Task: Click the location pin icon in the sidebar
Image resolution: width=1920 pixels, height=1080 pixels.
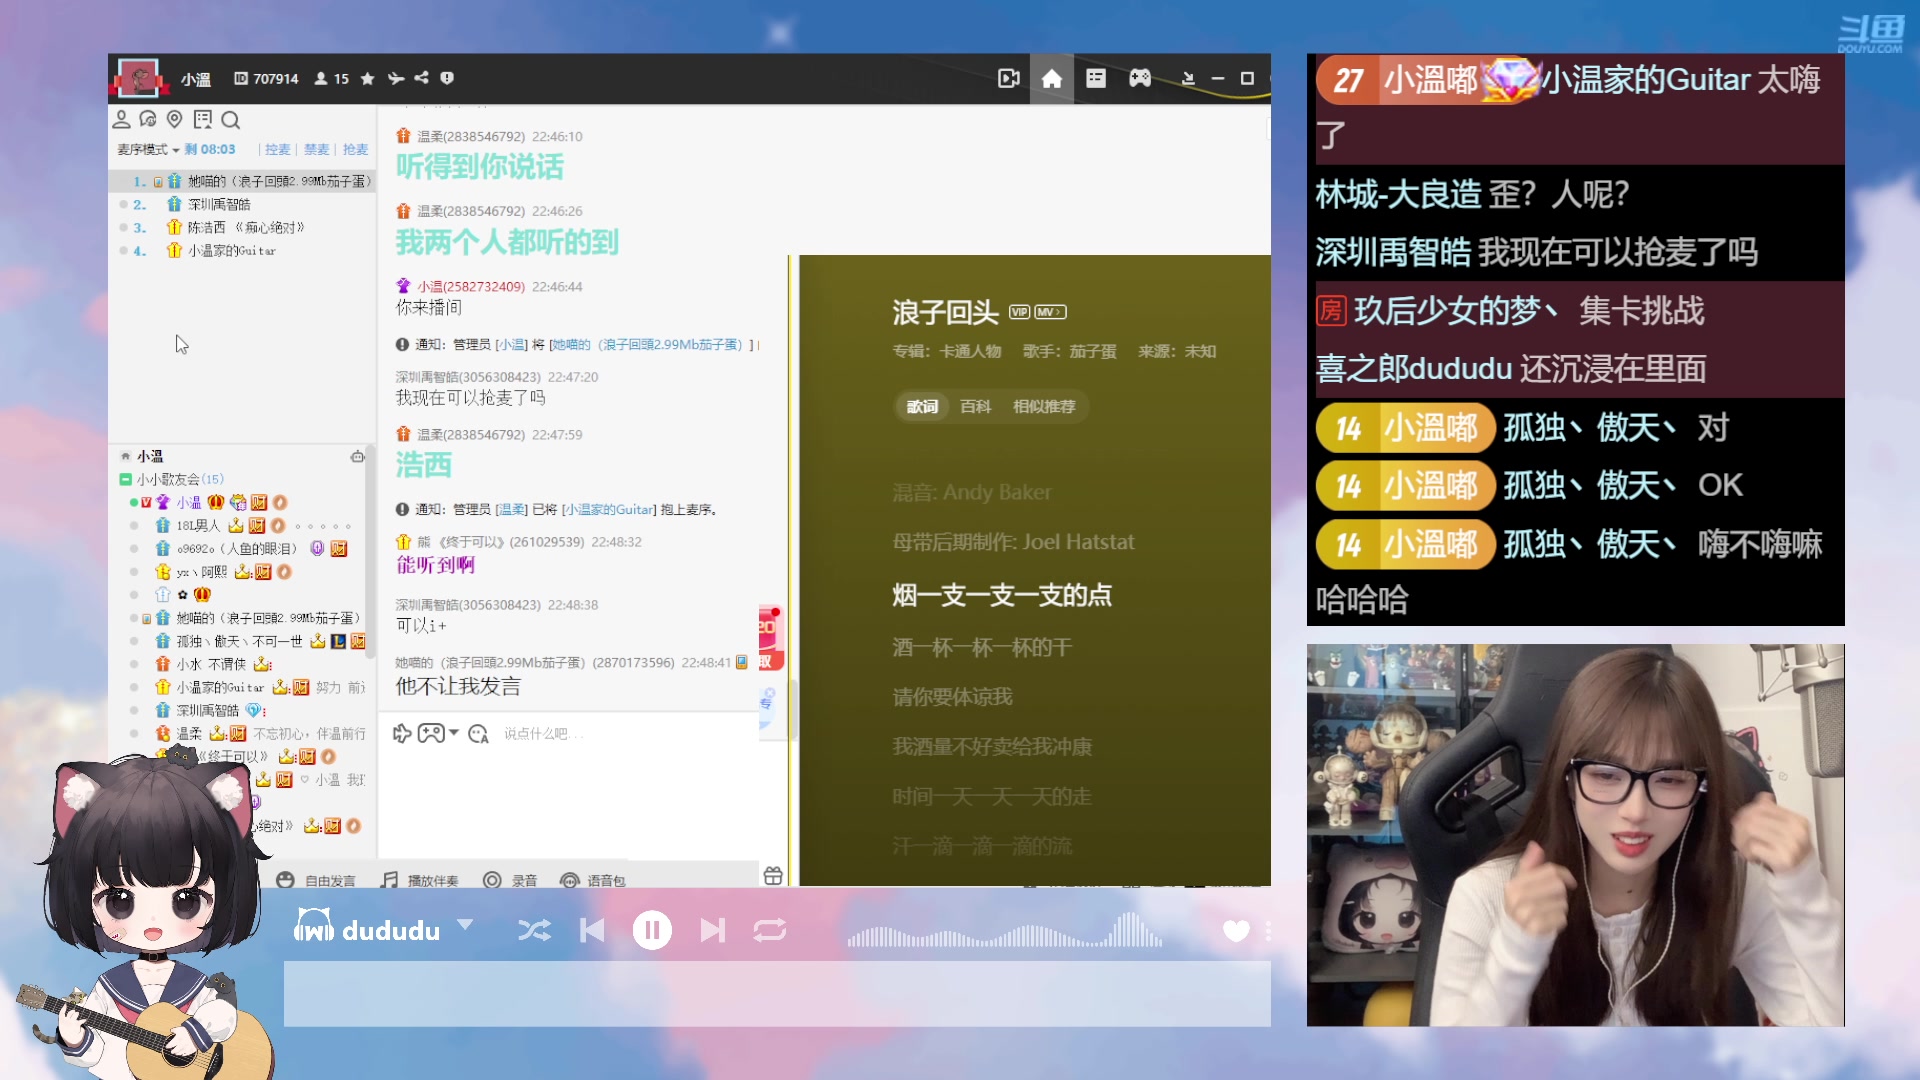Action: click(175, 120)
